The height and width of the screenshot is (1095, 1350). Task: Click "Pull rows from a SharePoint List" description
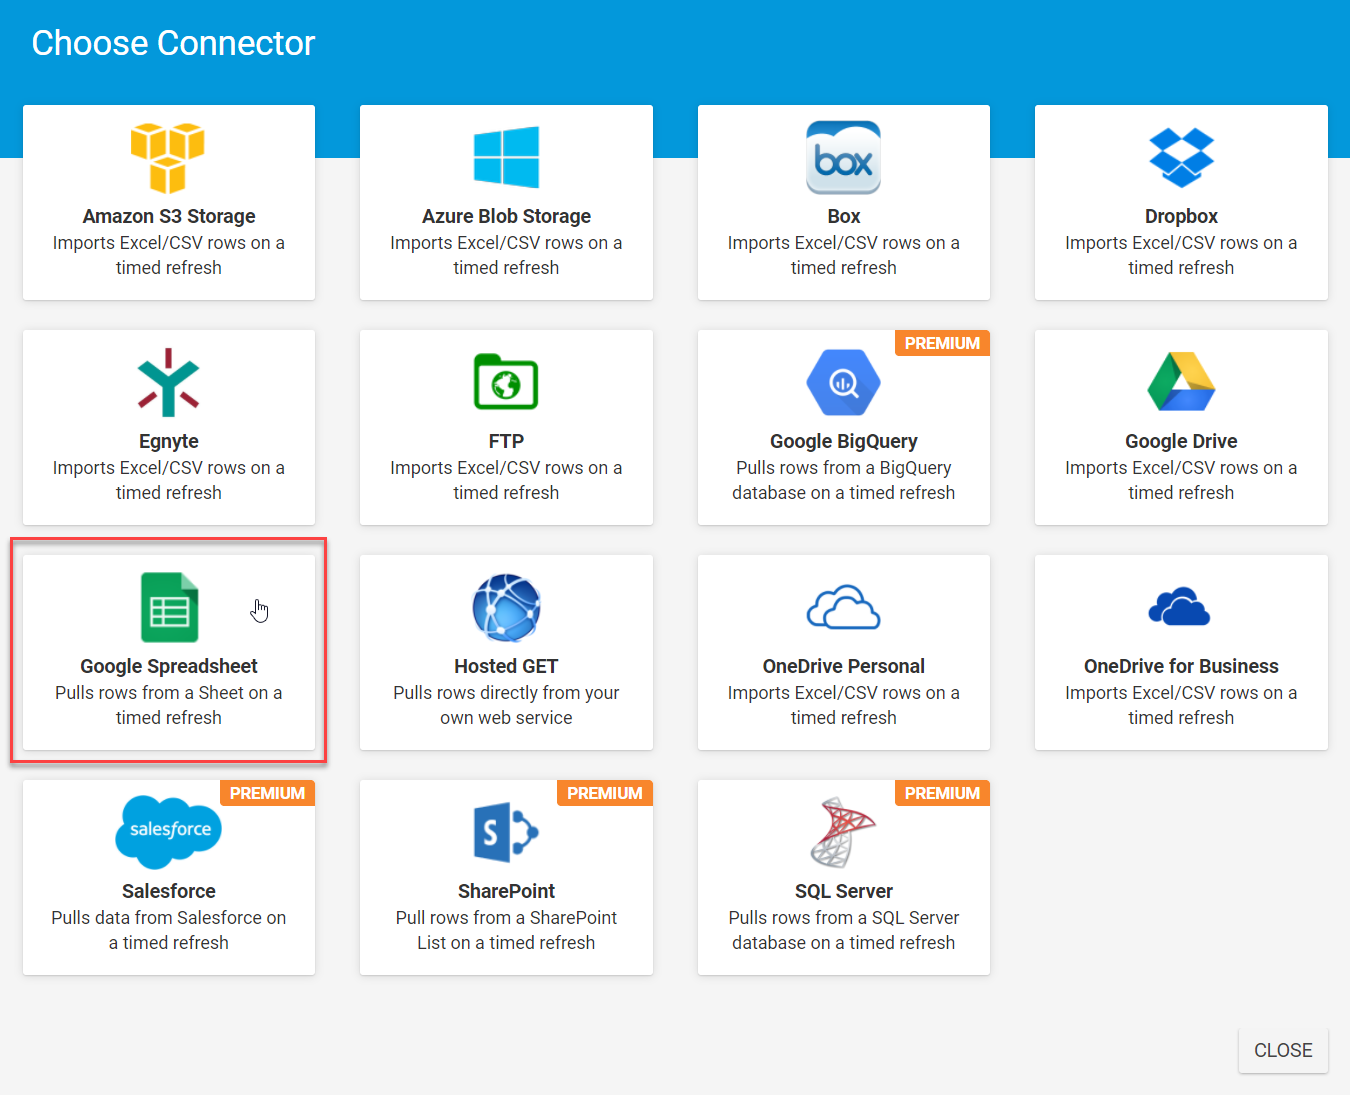pyautogui.click(x=506, y=930)
